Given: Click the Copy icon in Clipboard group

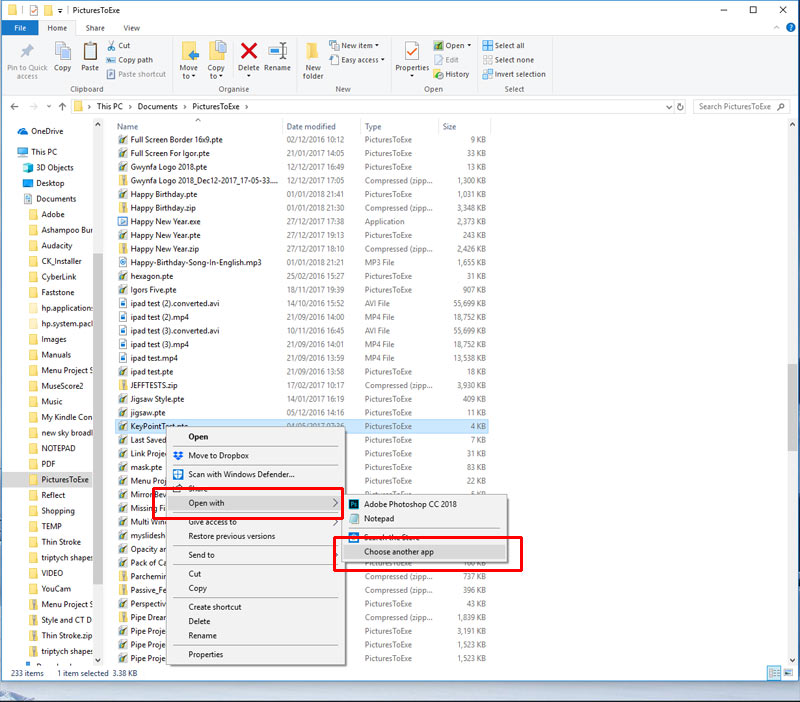Looking at the screenshot, I should (63, 54).
